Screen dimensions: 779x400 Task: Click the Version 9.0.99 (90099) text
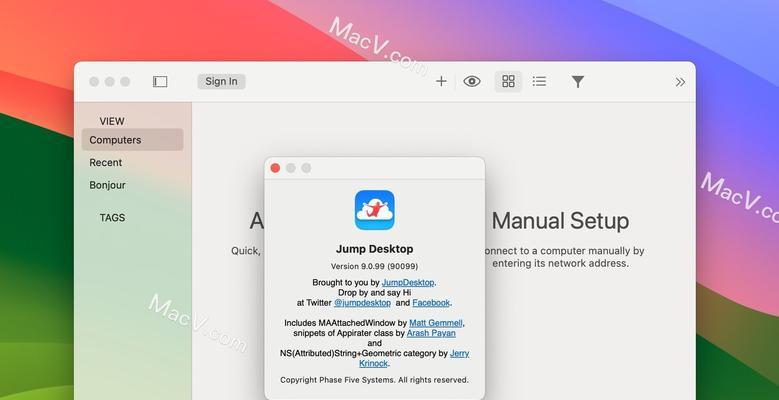[375, 266]
